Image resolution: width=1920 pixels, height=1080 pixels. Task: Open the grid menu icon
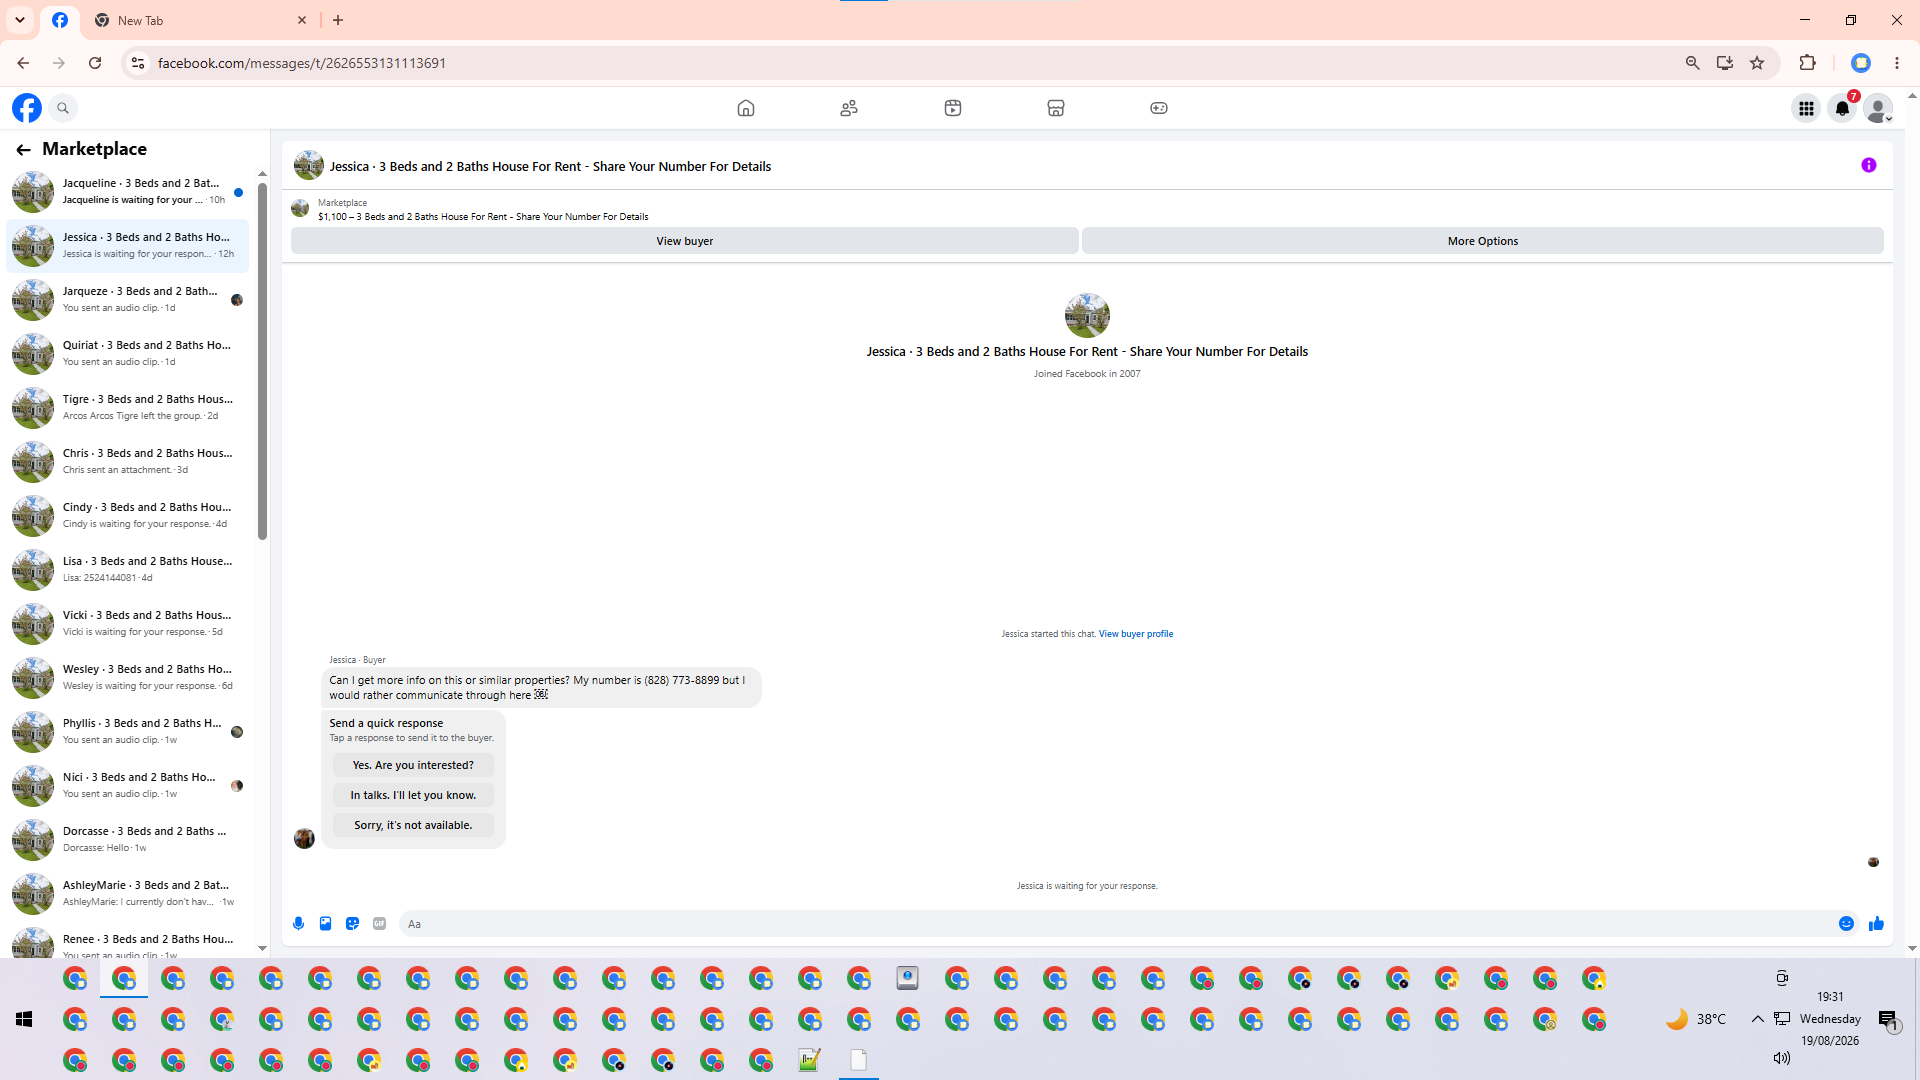click(1806, 108)
